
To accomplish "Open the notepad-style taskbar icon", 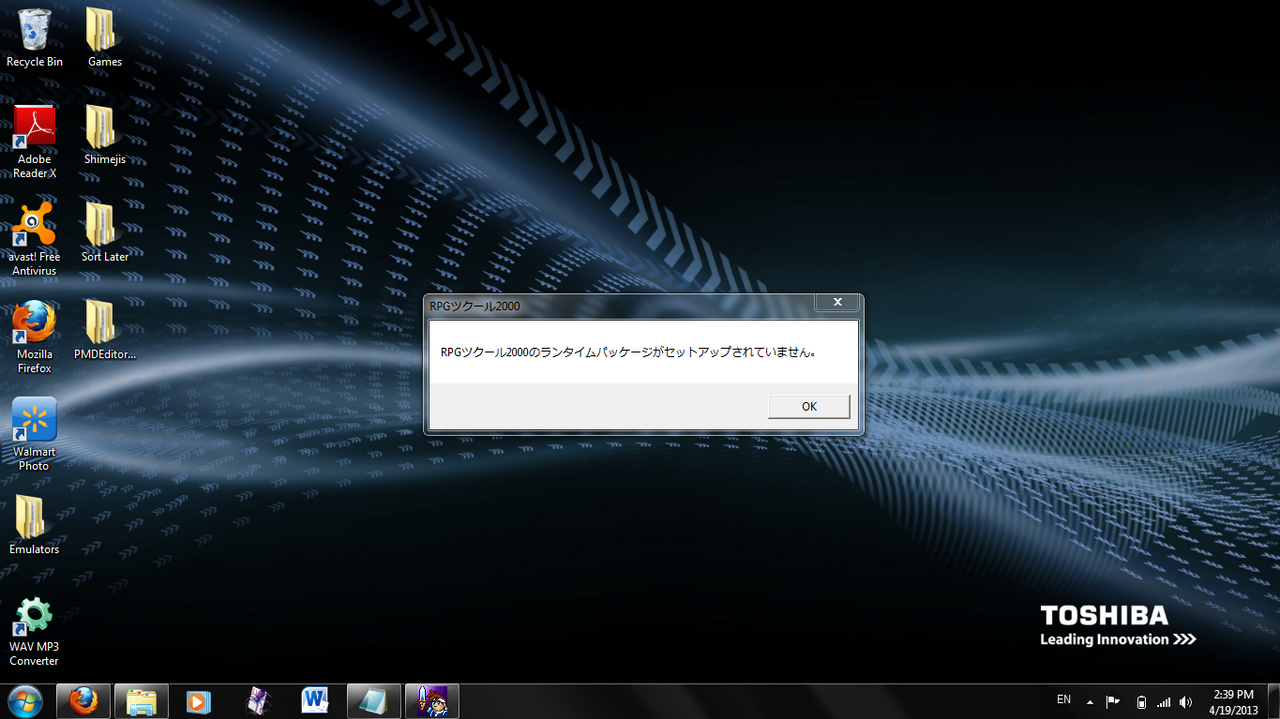I will click(373, 702).
